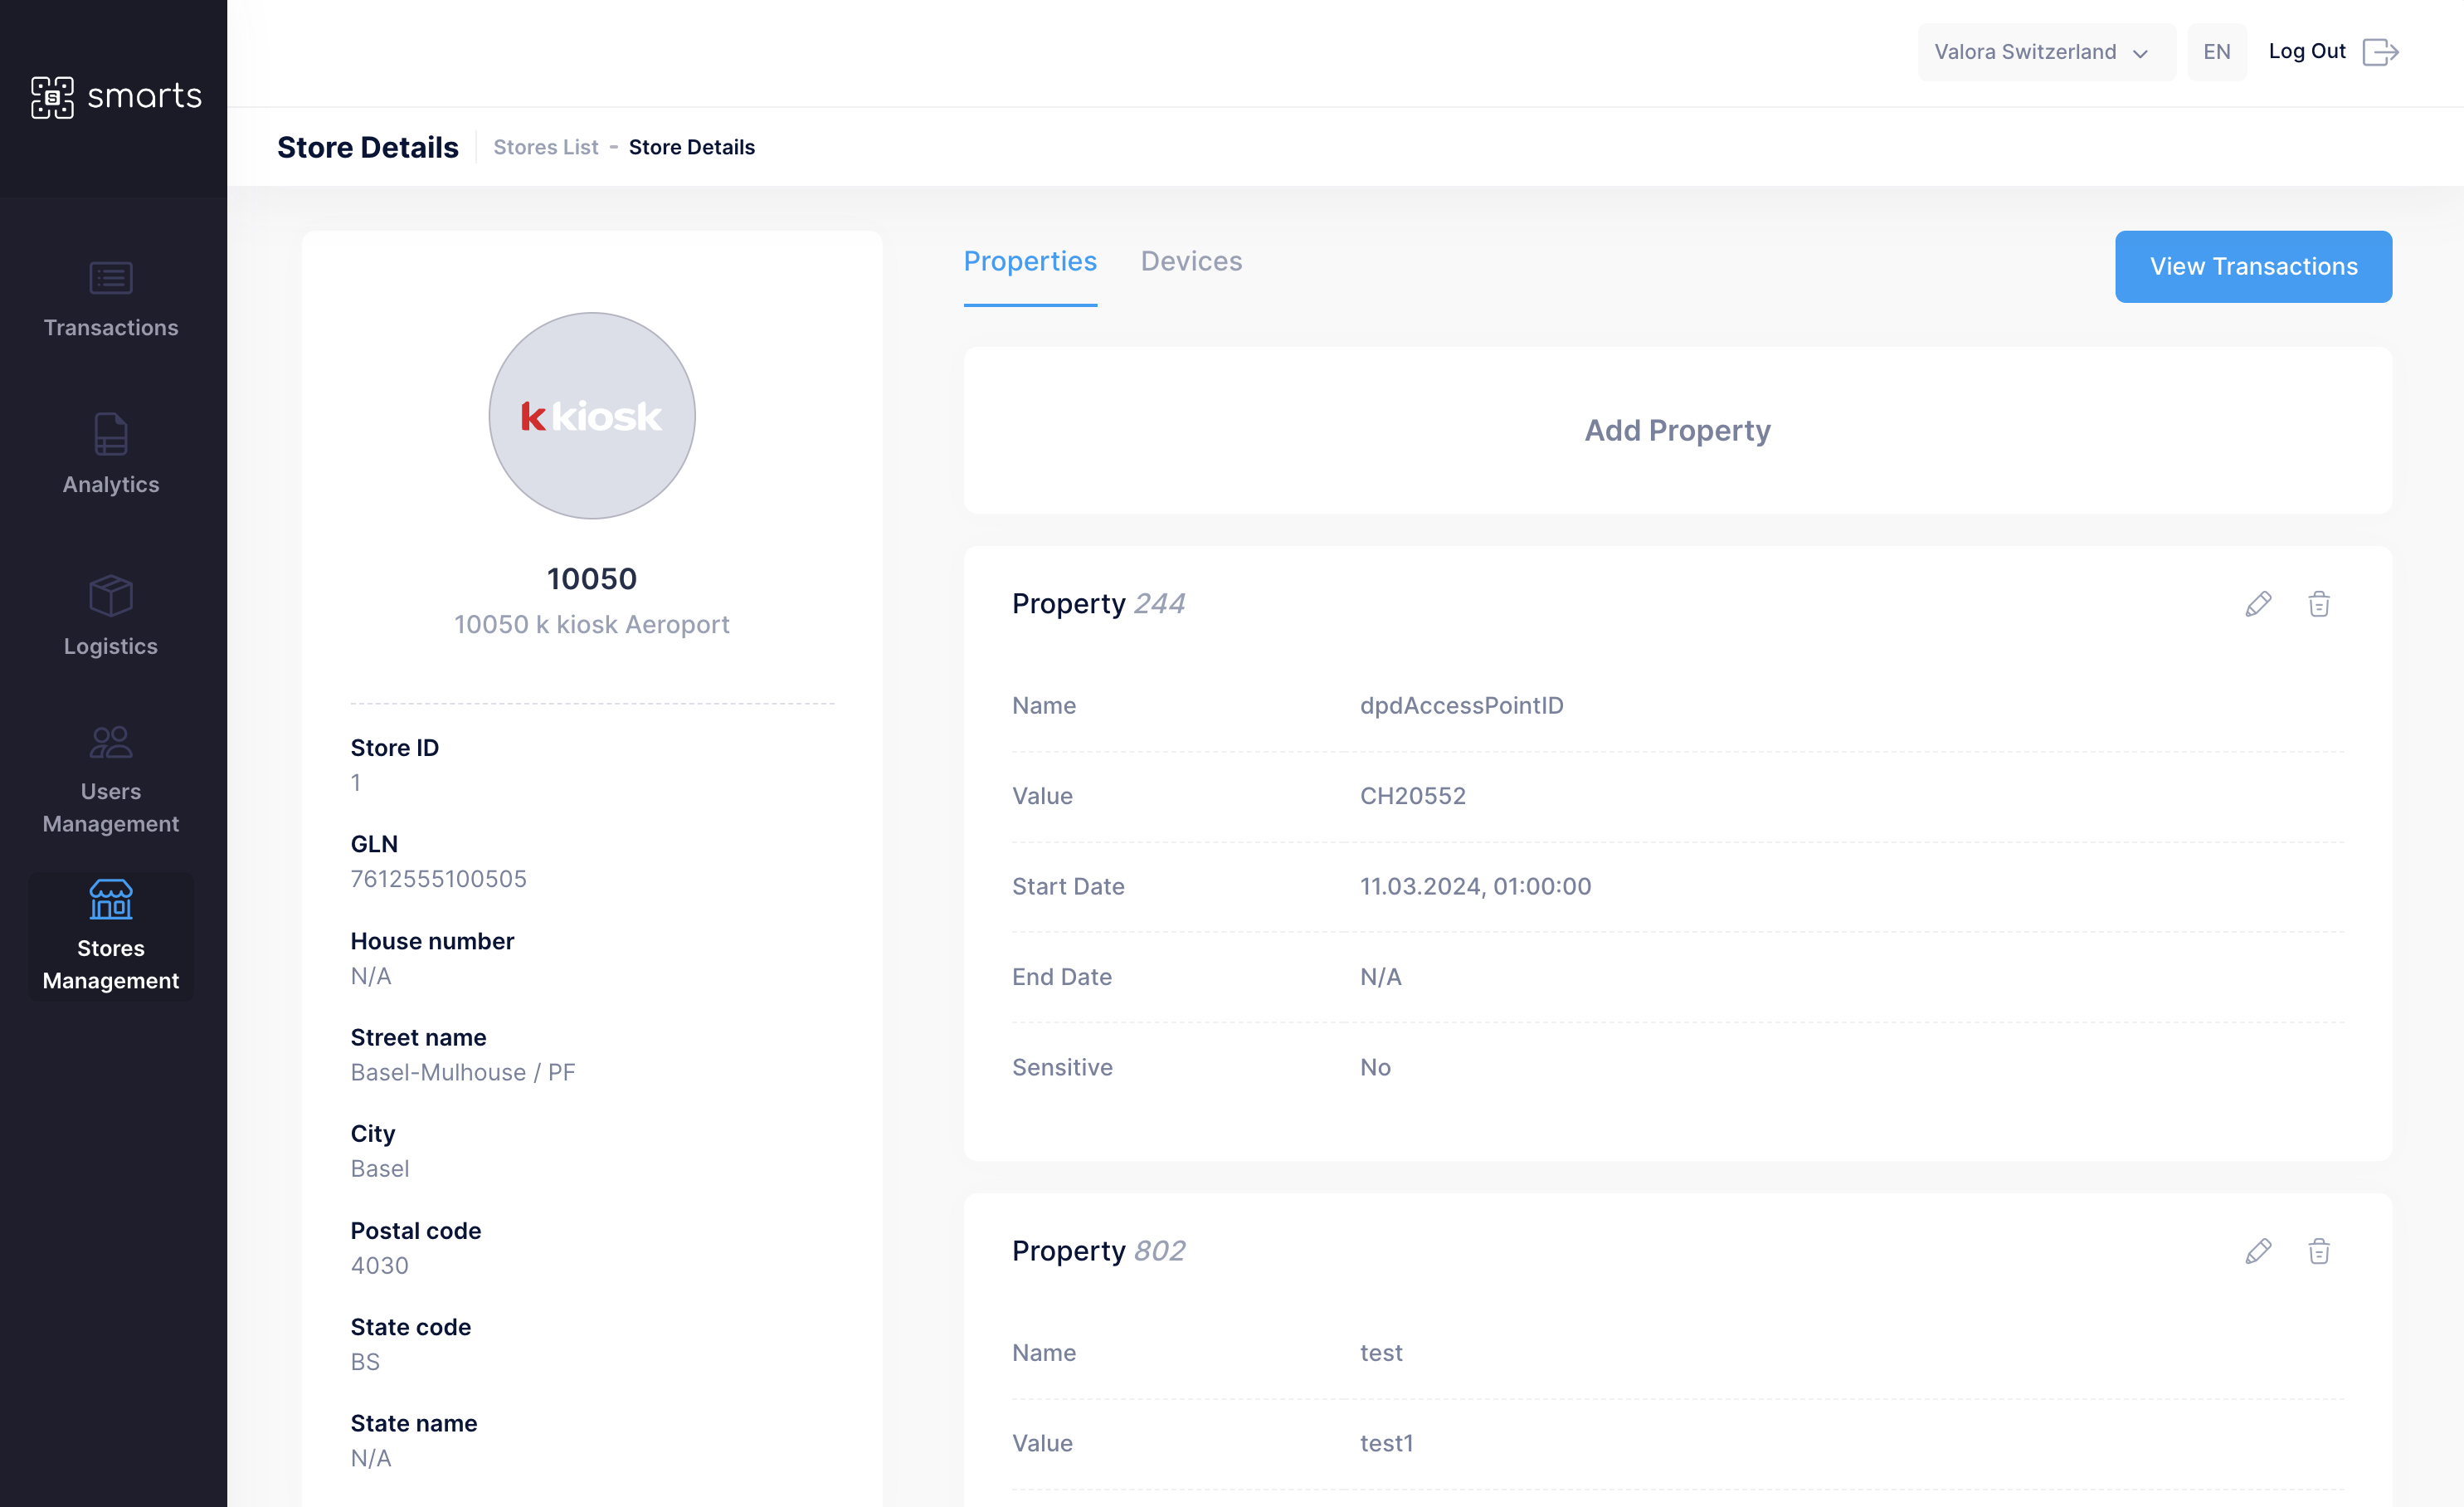Viewport: 2464px width, 1507px height.
Task: Click the street name Basel-Mulhouse / PF
Action: pos(462,1072)
